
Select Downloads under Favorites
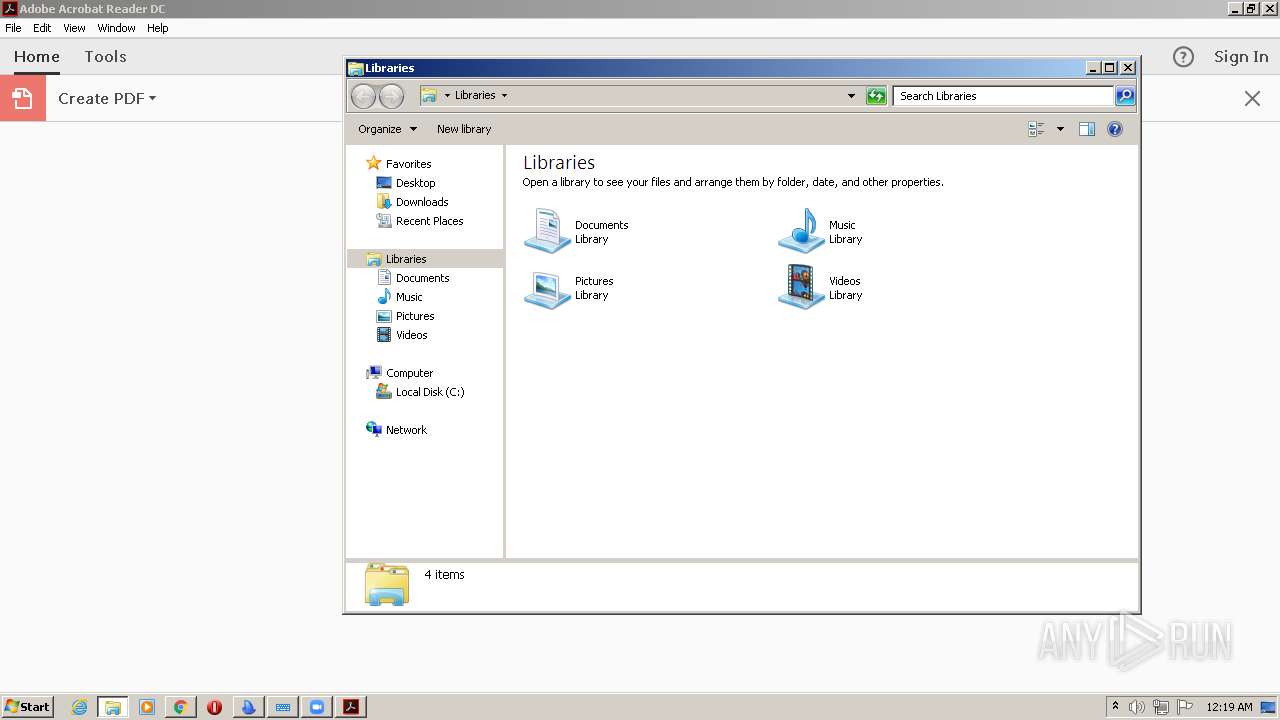(422, 202)
